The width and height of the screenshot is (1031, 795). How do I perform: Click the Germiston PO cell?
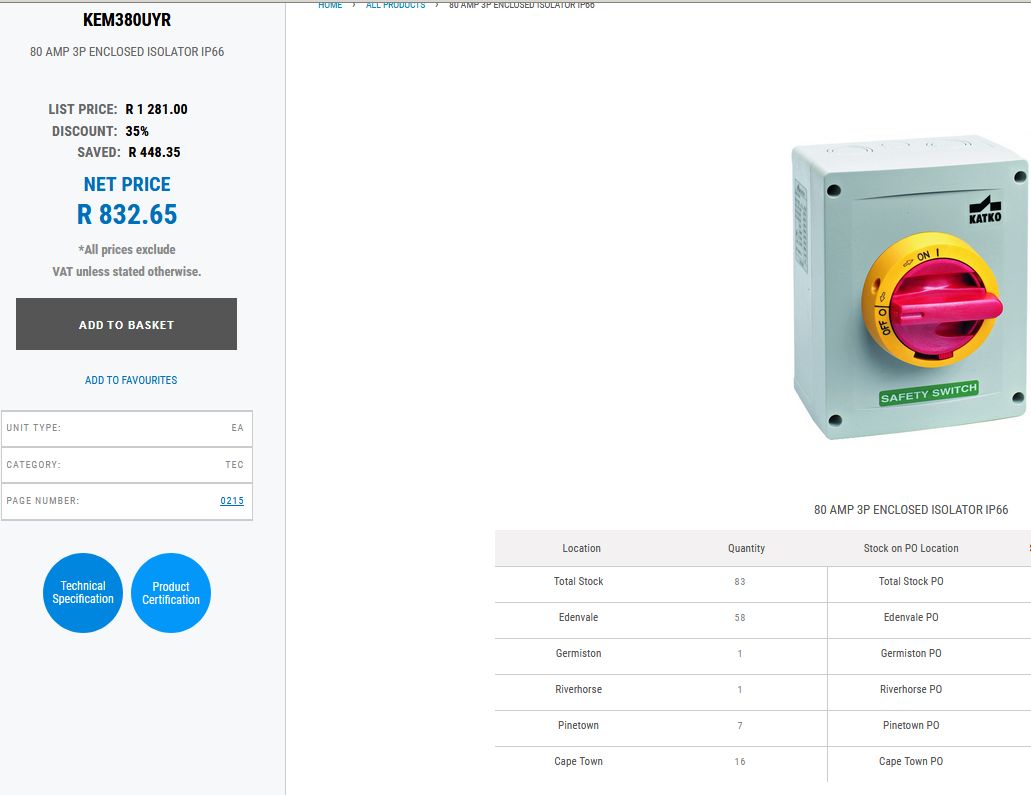(911, 653)
